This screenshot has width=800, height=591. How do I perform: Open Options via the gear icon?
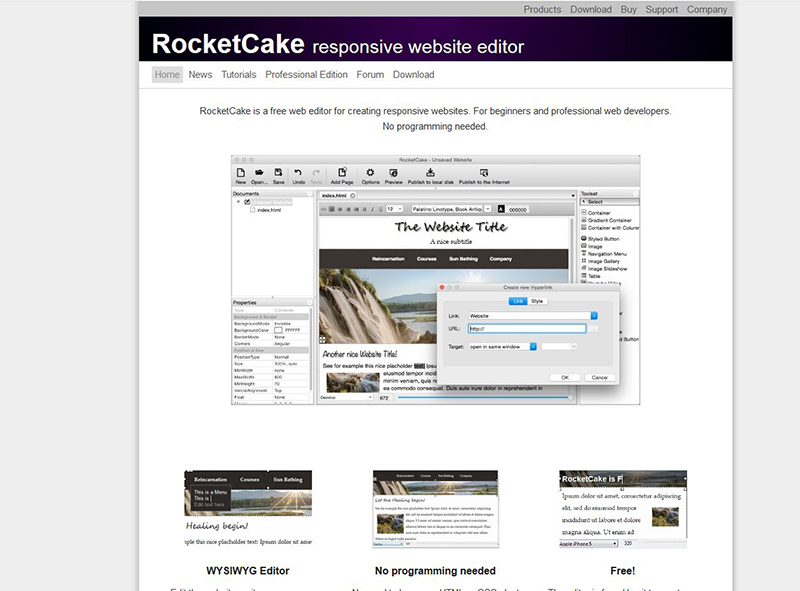coord(370,173)
